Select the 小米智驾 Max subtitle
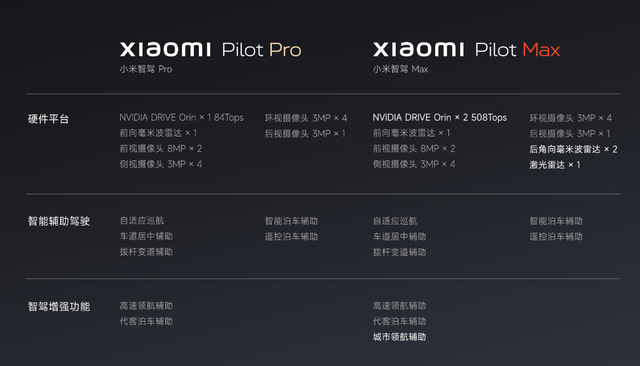Image resolution: width=640 pixels, height=366 pixels. point(400,69)
